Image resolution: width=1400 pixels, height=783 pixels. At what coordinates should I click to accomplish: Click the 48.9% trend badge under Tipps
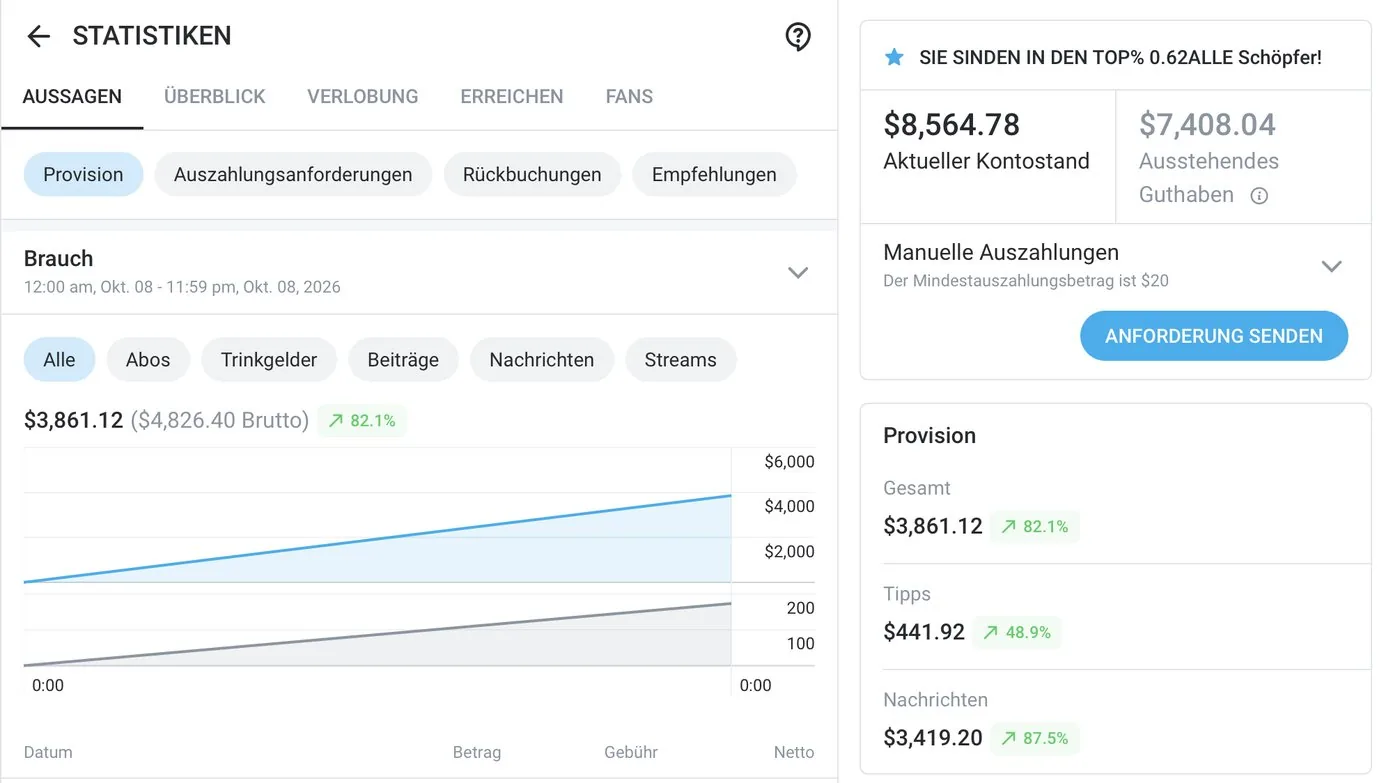click(x=1017, y=633)
